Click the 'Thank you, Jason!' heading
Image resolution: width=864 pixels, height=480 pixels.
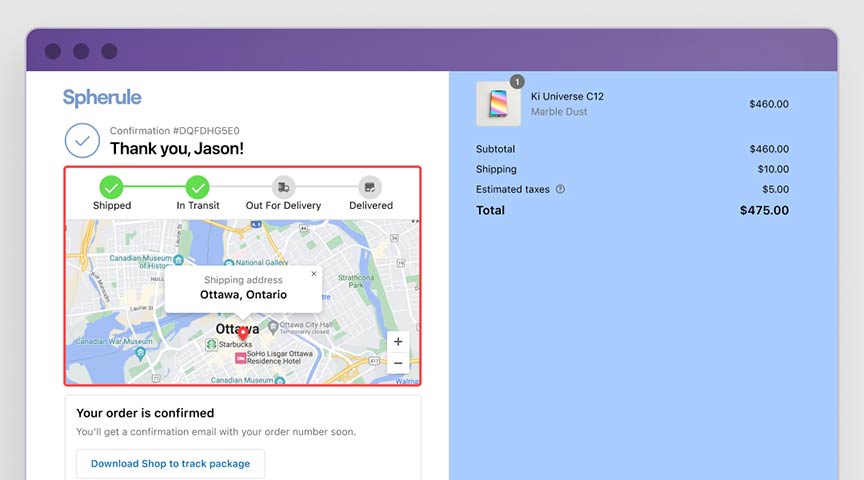[x=176, y=149]
